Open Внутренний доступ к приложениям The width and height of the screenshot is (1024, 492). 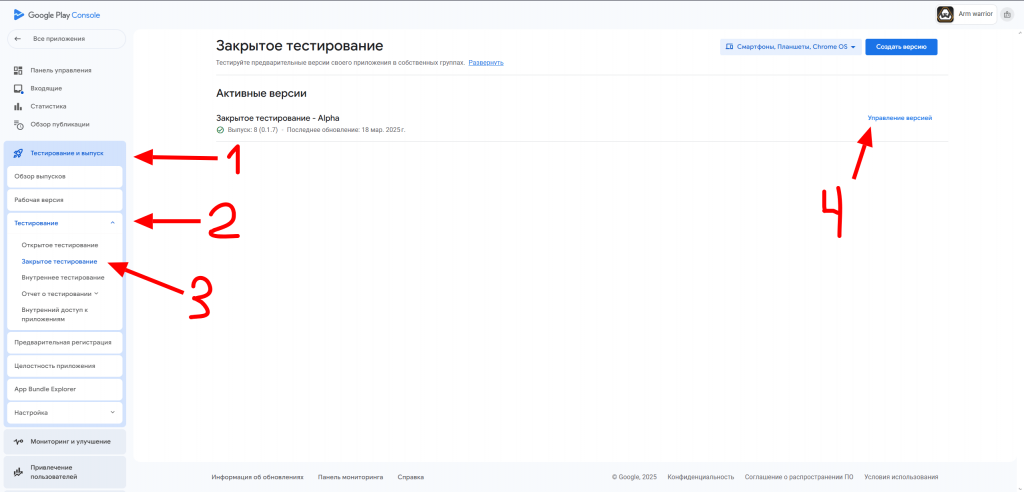(55, 314)
